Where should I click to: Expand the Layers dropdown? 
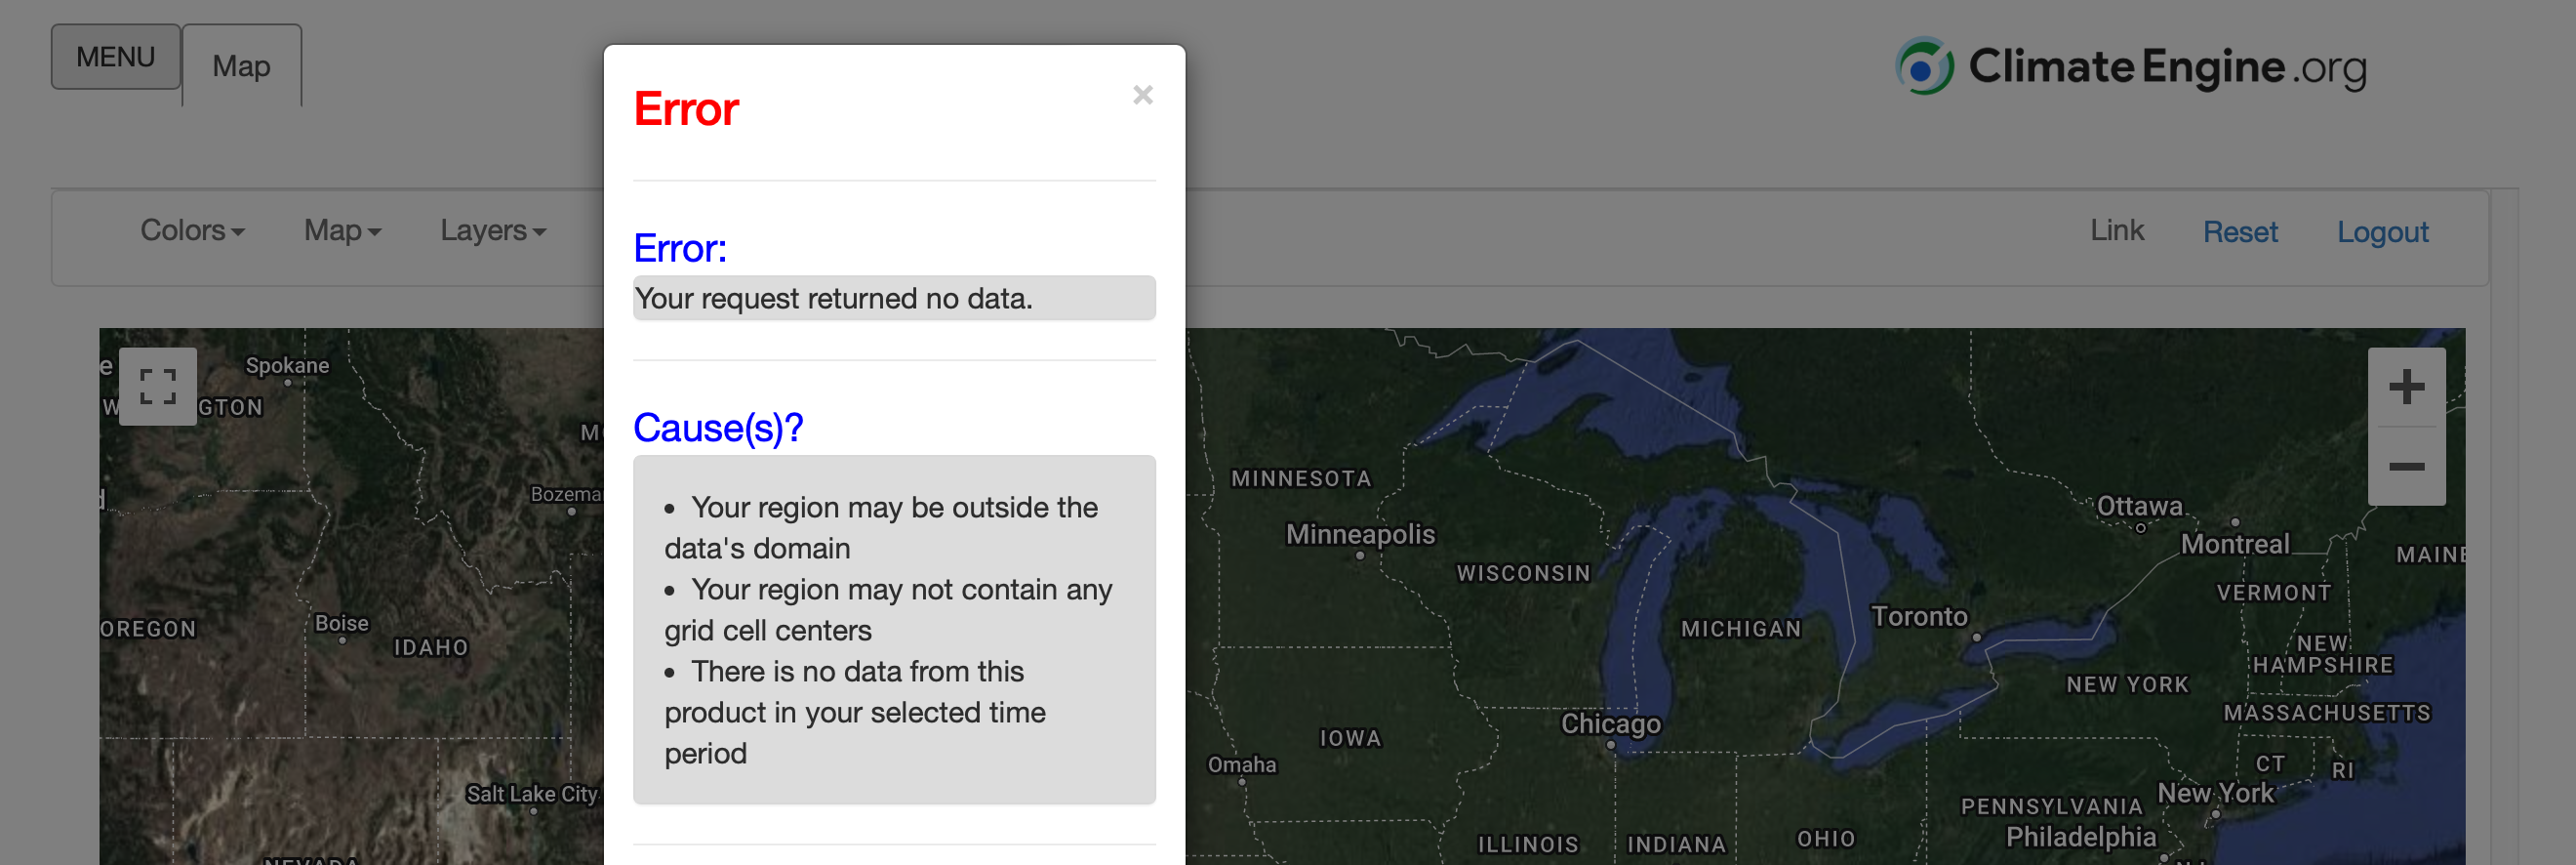493,231
